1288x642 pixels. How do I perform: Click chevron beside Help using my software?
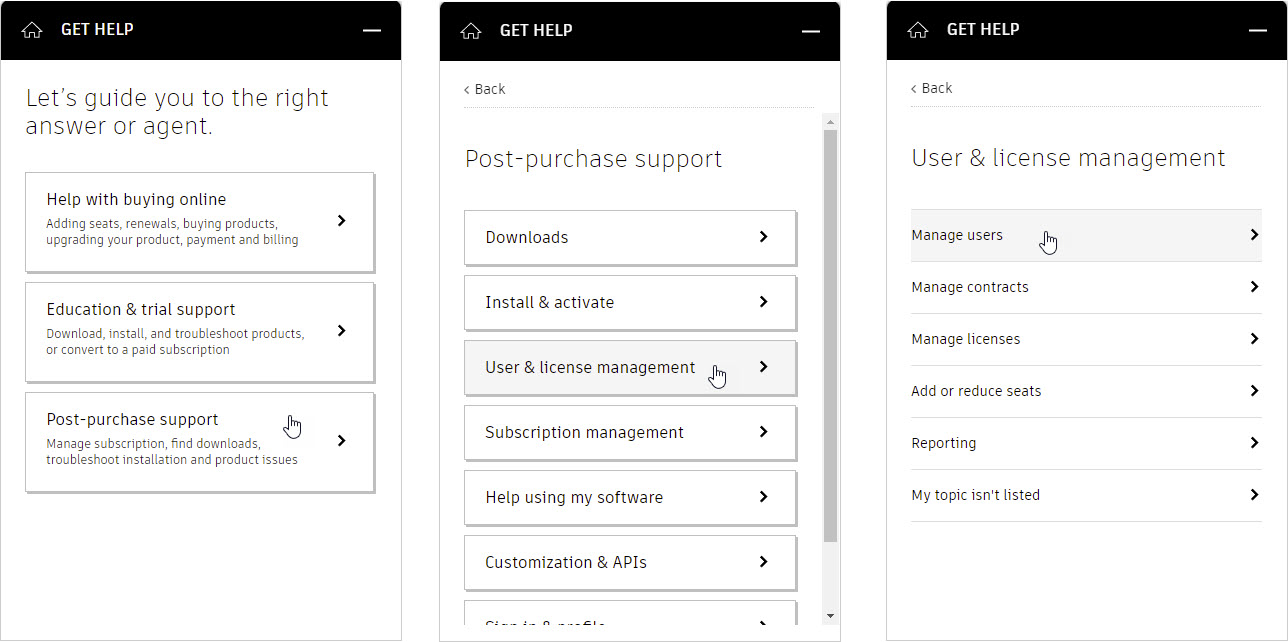(x=764, y=497)
